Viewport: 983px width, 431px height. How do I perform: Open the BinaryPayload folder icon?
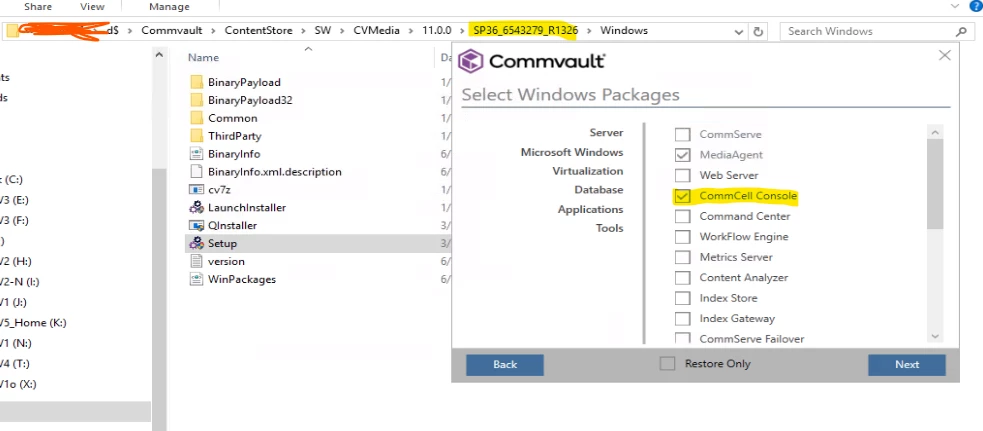tap(197, 82)
